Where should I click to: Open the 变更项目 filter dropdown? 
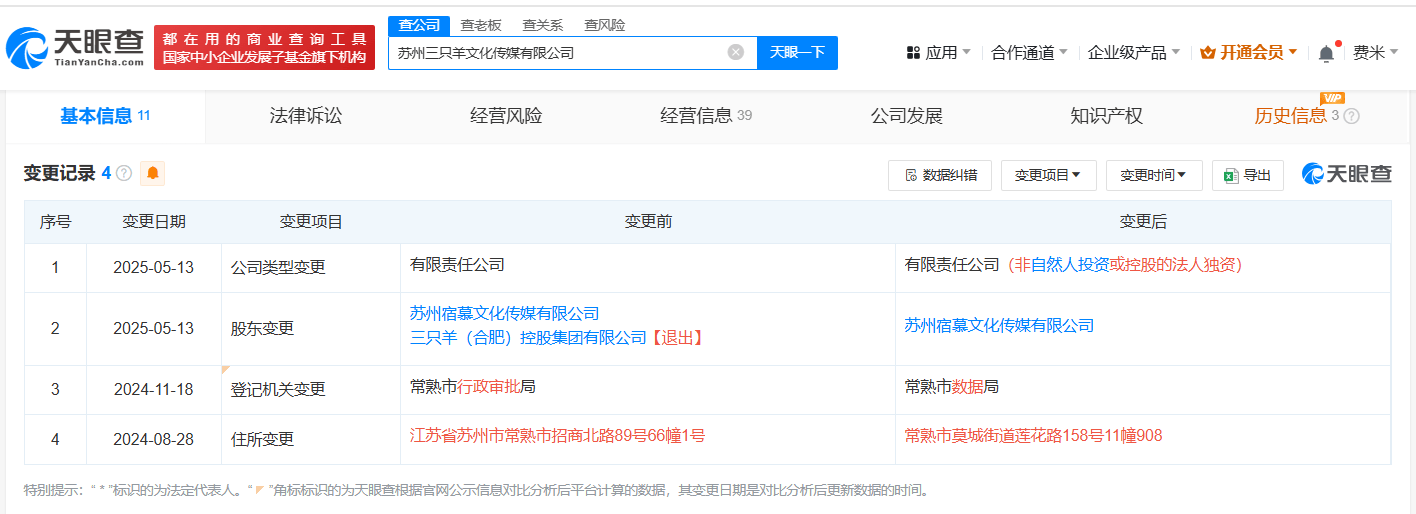(x=1048, y=175)
